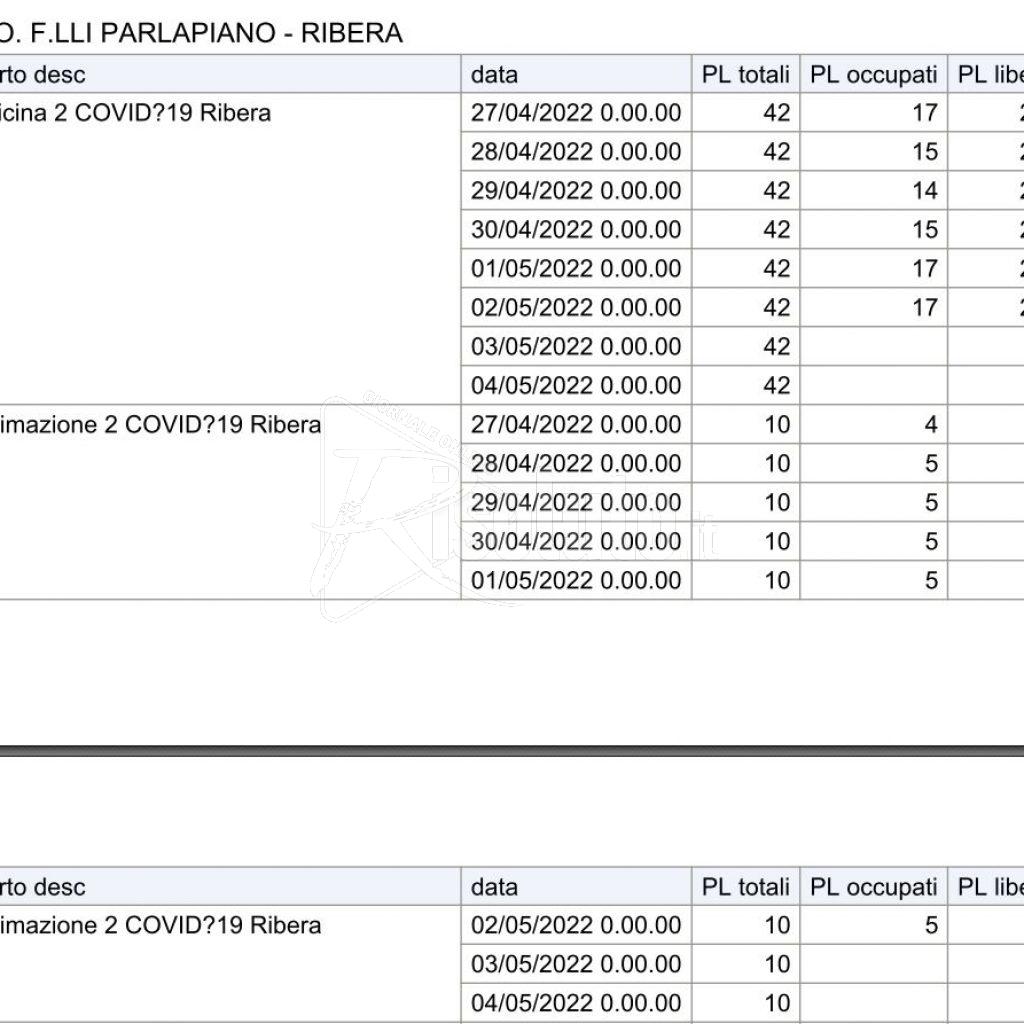Select the Medicina 2 COVID?19 Ribera row label

135,113
